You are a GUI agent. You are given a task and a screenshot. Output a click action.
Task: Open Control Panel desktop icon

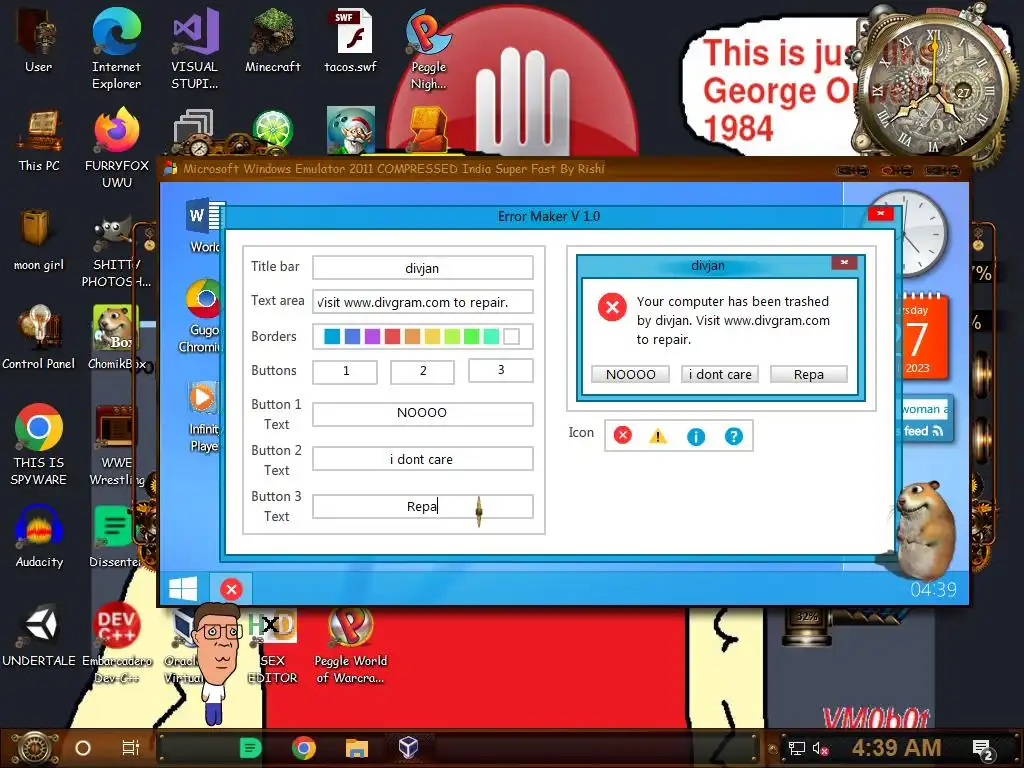point(39,338)
